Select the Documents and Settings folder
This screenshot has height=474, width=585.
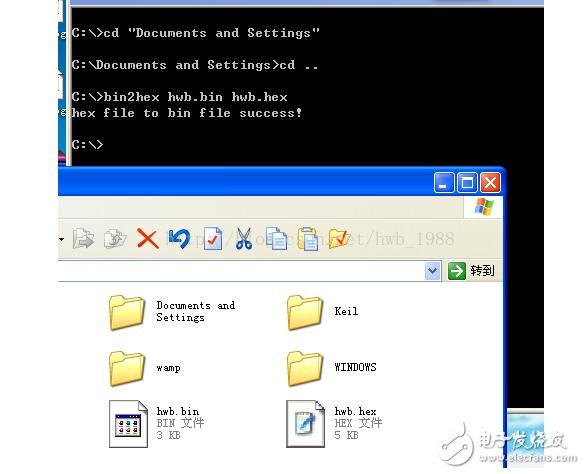pyautogui.click(x=172, y=312)
